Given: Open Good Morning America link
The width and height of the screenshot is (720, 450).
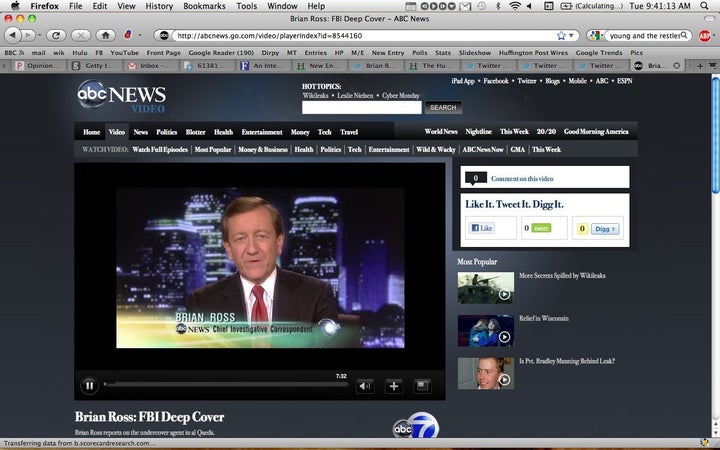Looking at the screenshot, I should click(x=596, y=131).
